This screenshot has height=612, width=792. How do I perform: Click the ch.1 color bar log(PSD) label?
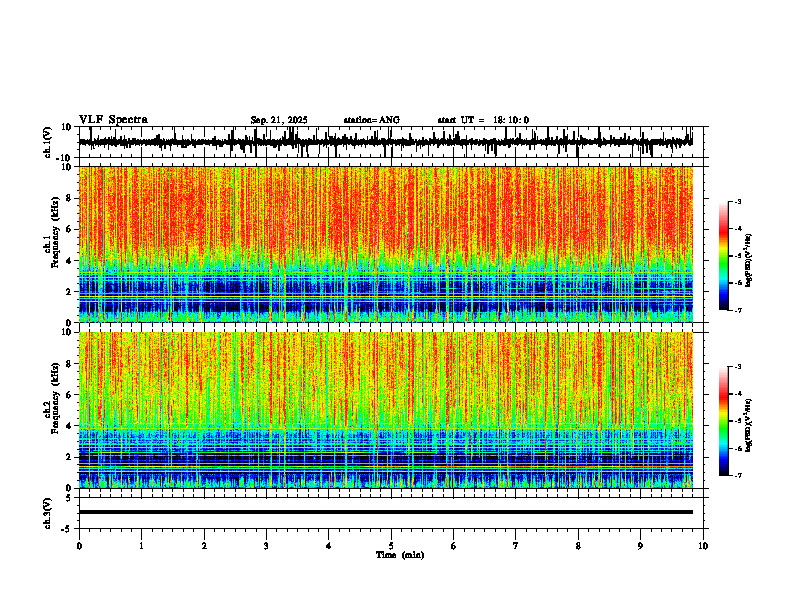click(x=748, y=261)
